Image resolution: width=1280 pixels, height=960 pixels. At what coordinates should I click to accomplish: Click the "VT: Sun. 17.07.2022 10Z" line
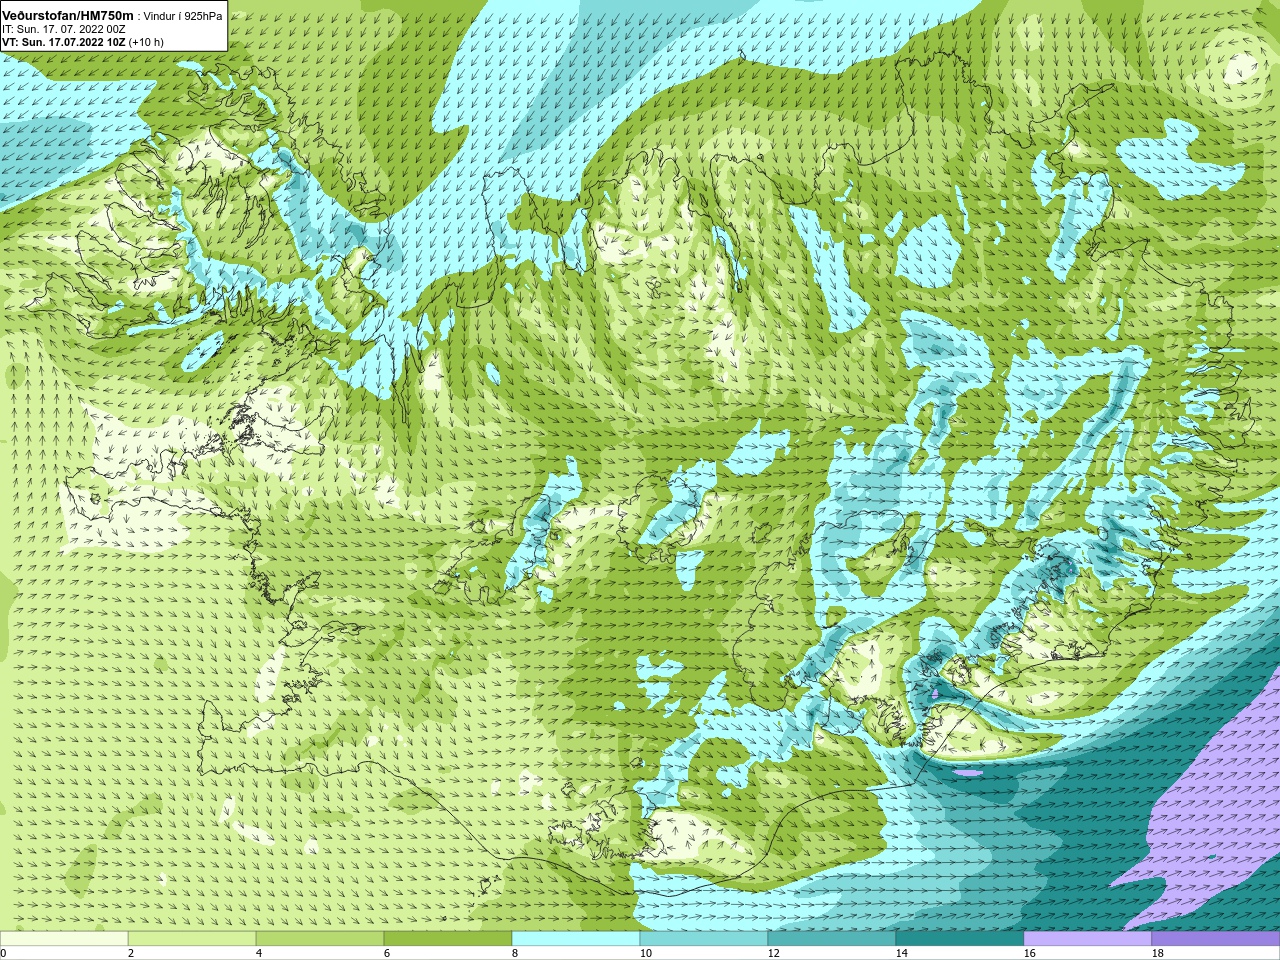point(63,43)
